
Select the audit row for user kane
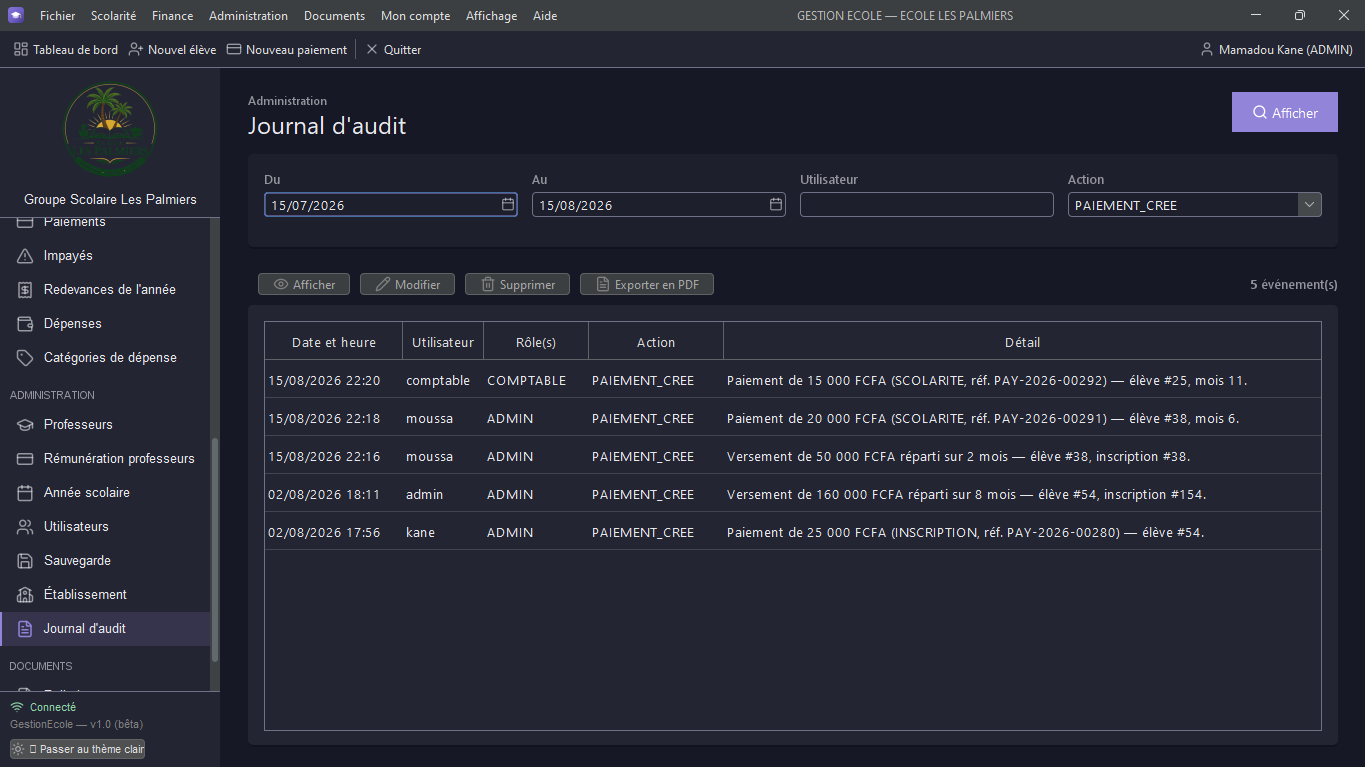pyautogui.click(x=793, y=533)
